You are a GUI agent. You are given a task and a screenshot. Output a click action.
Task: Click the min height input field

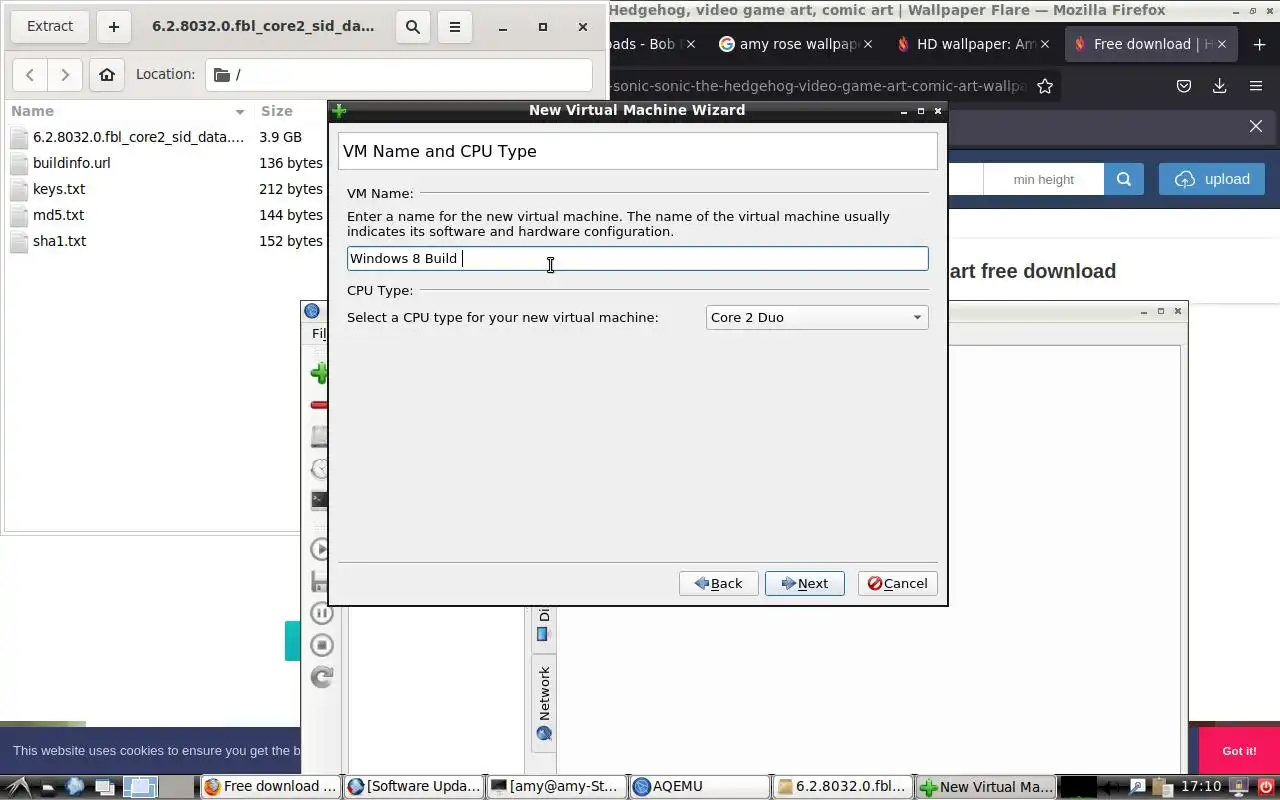tap(1043, 179)
